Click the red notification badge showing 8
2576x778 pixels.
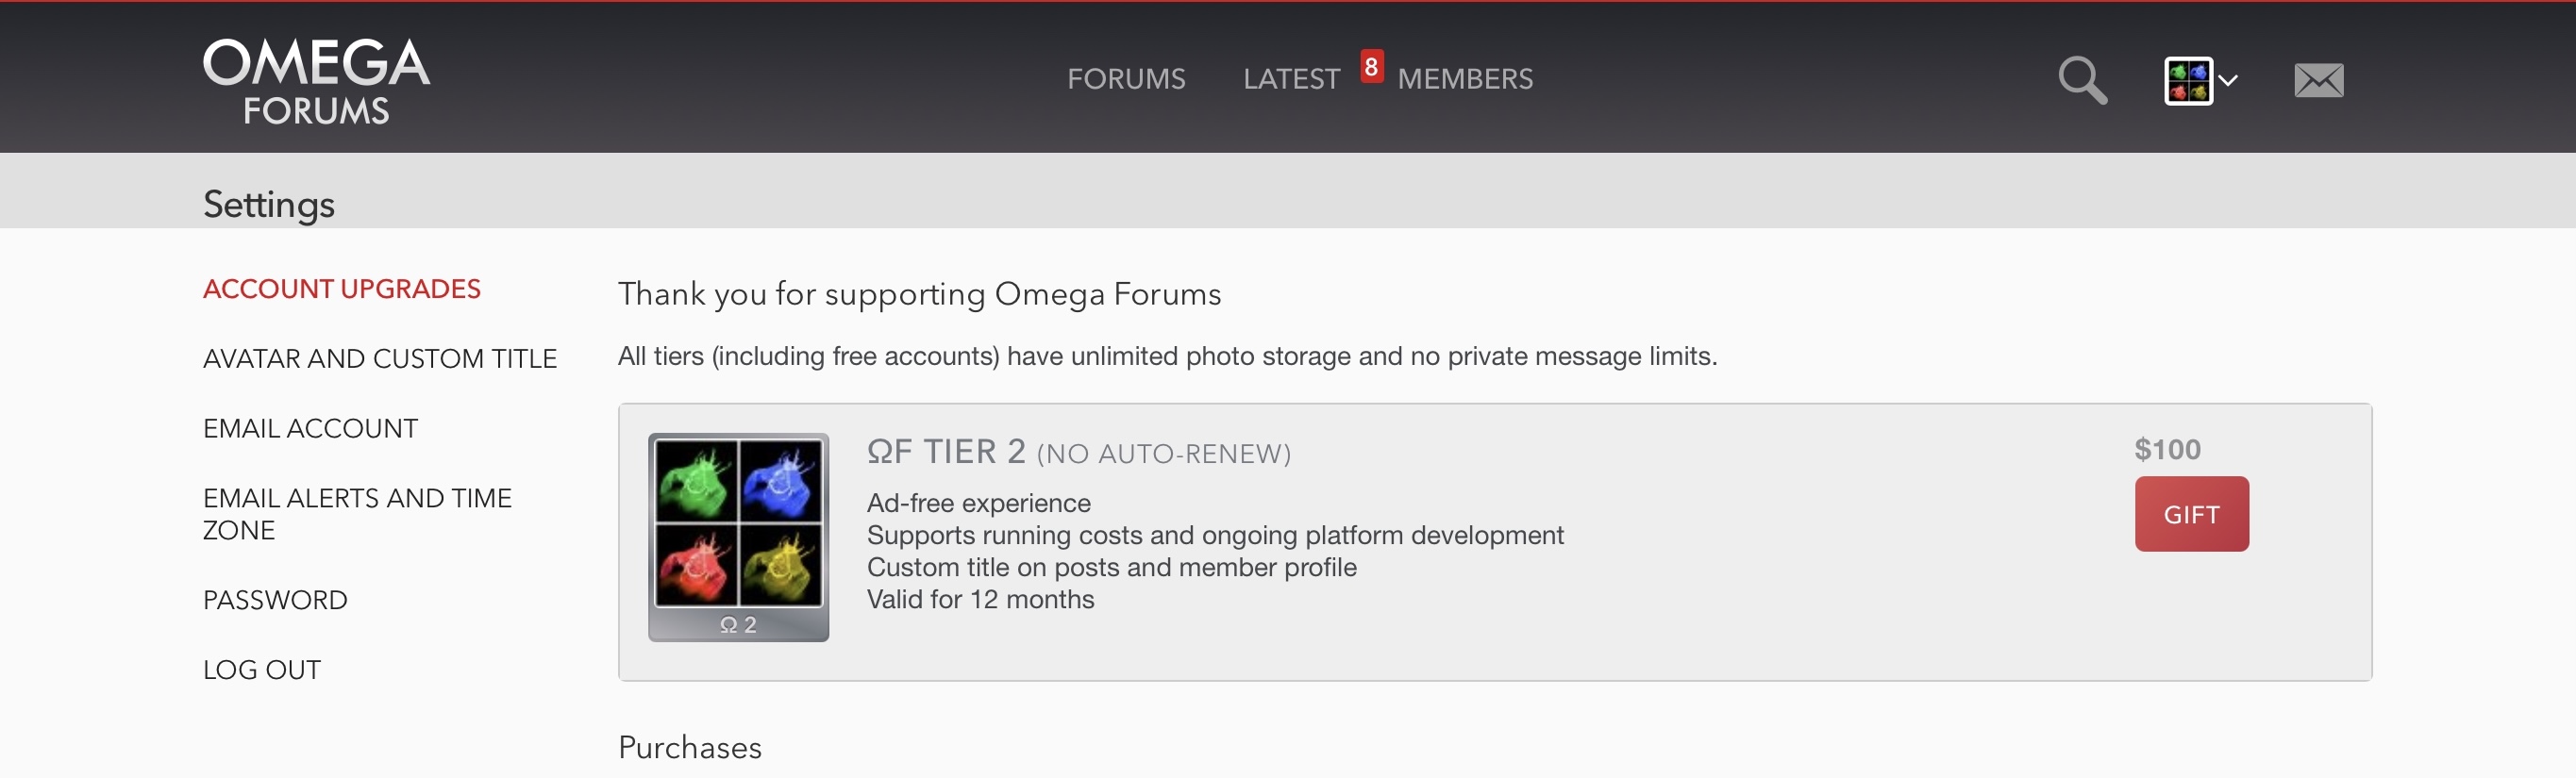[1371, 67]
